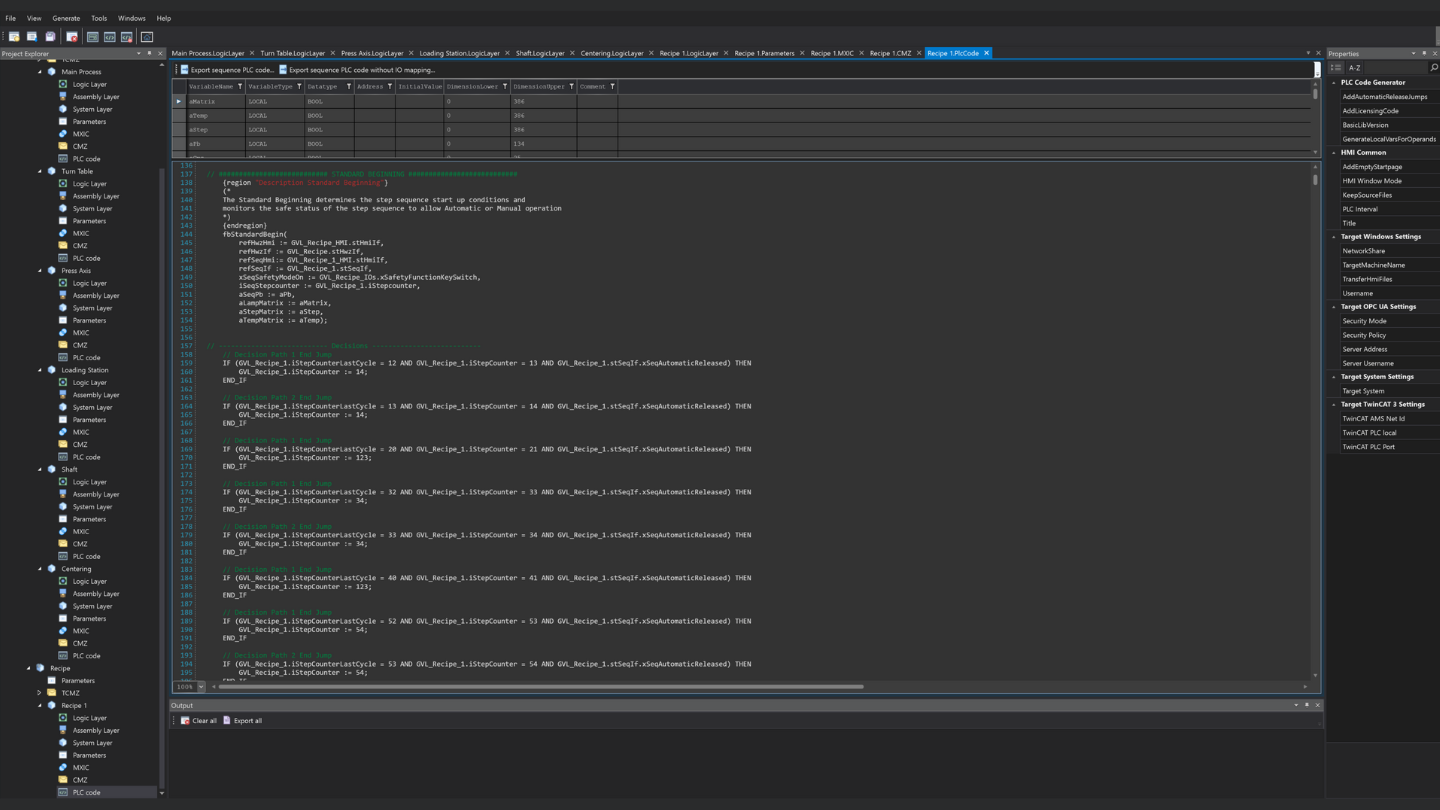Collapse the HMI Common property group

point(1334,153)
